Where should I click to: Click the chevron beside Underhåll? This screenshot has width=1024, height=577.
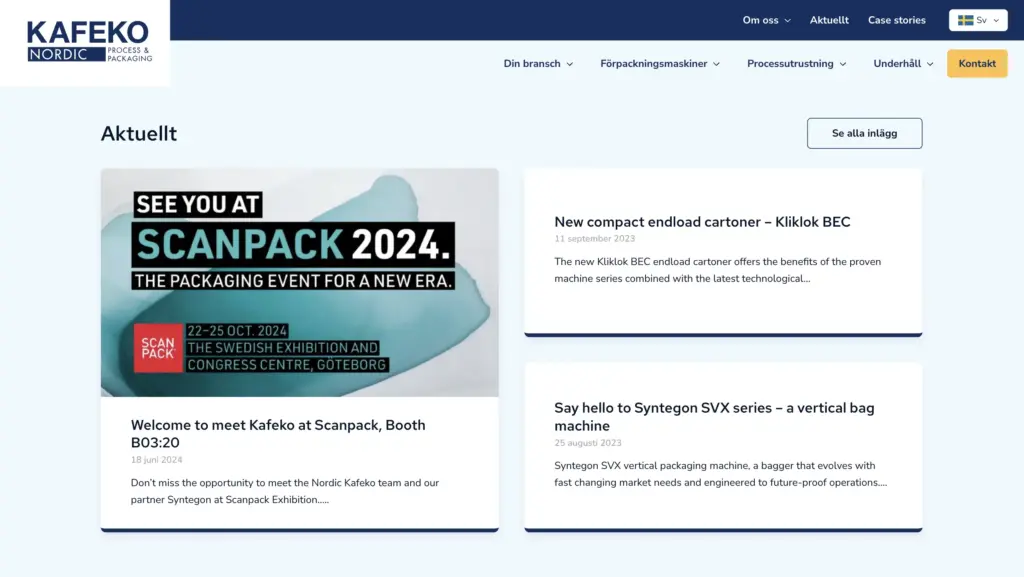point(930,64)
